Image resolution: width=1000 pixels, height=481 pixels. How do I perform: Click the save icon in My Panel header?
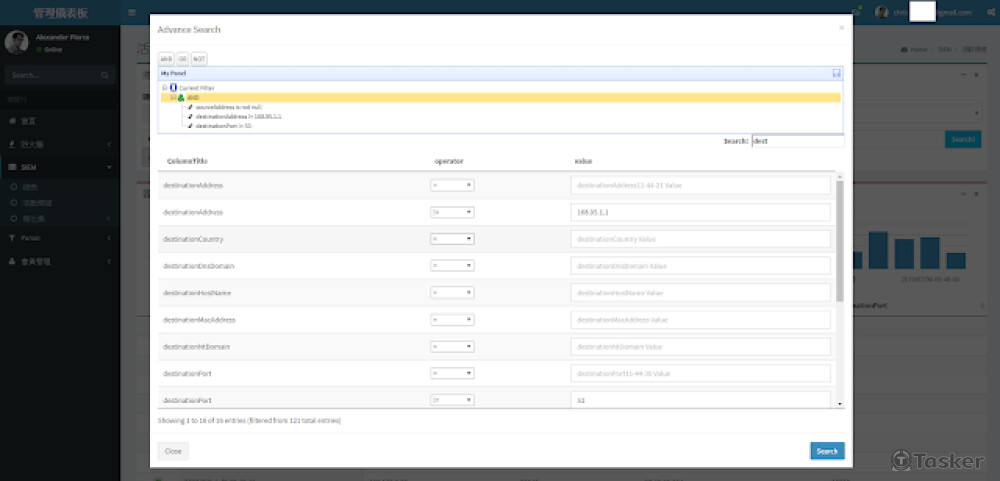(836, 73)
